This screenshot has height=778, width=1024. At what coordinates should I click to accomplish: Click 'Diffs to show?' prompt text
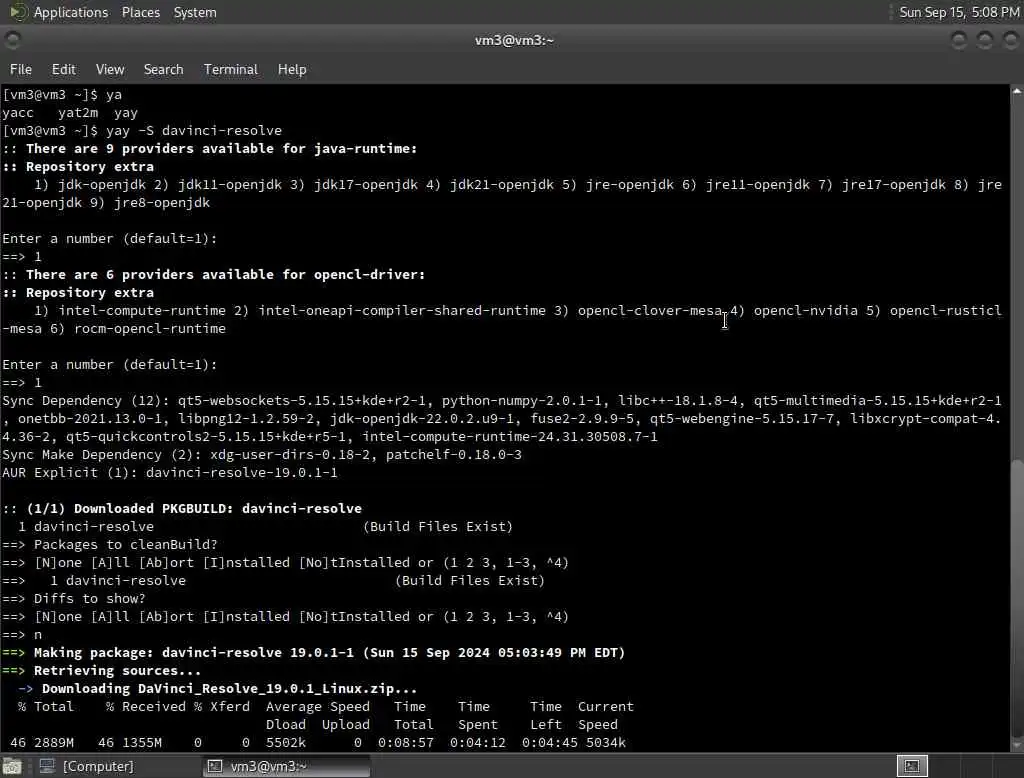pos(89,599)
